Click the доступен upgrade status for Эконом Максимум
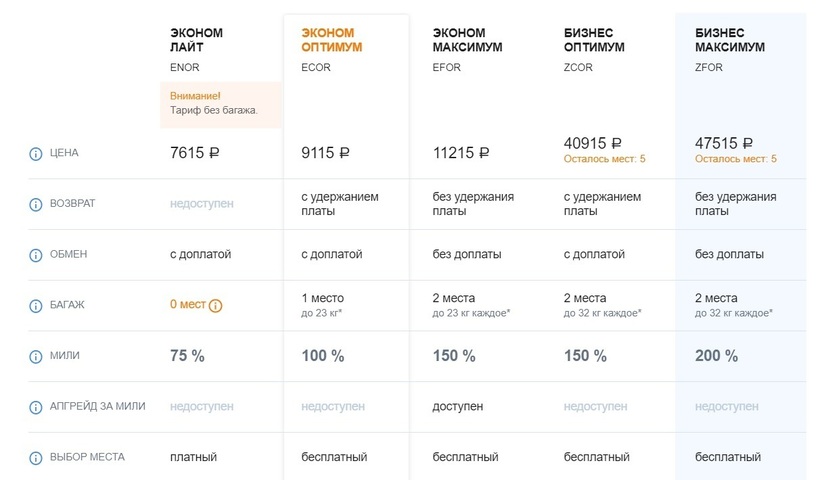Screen dimensions: 820x480 point(458,407)
